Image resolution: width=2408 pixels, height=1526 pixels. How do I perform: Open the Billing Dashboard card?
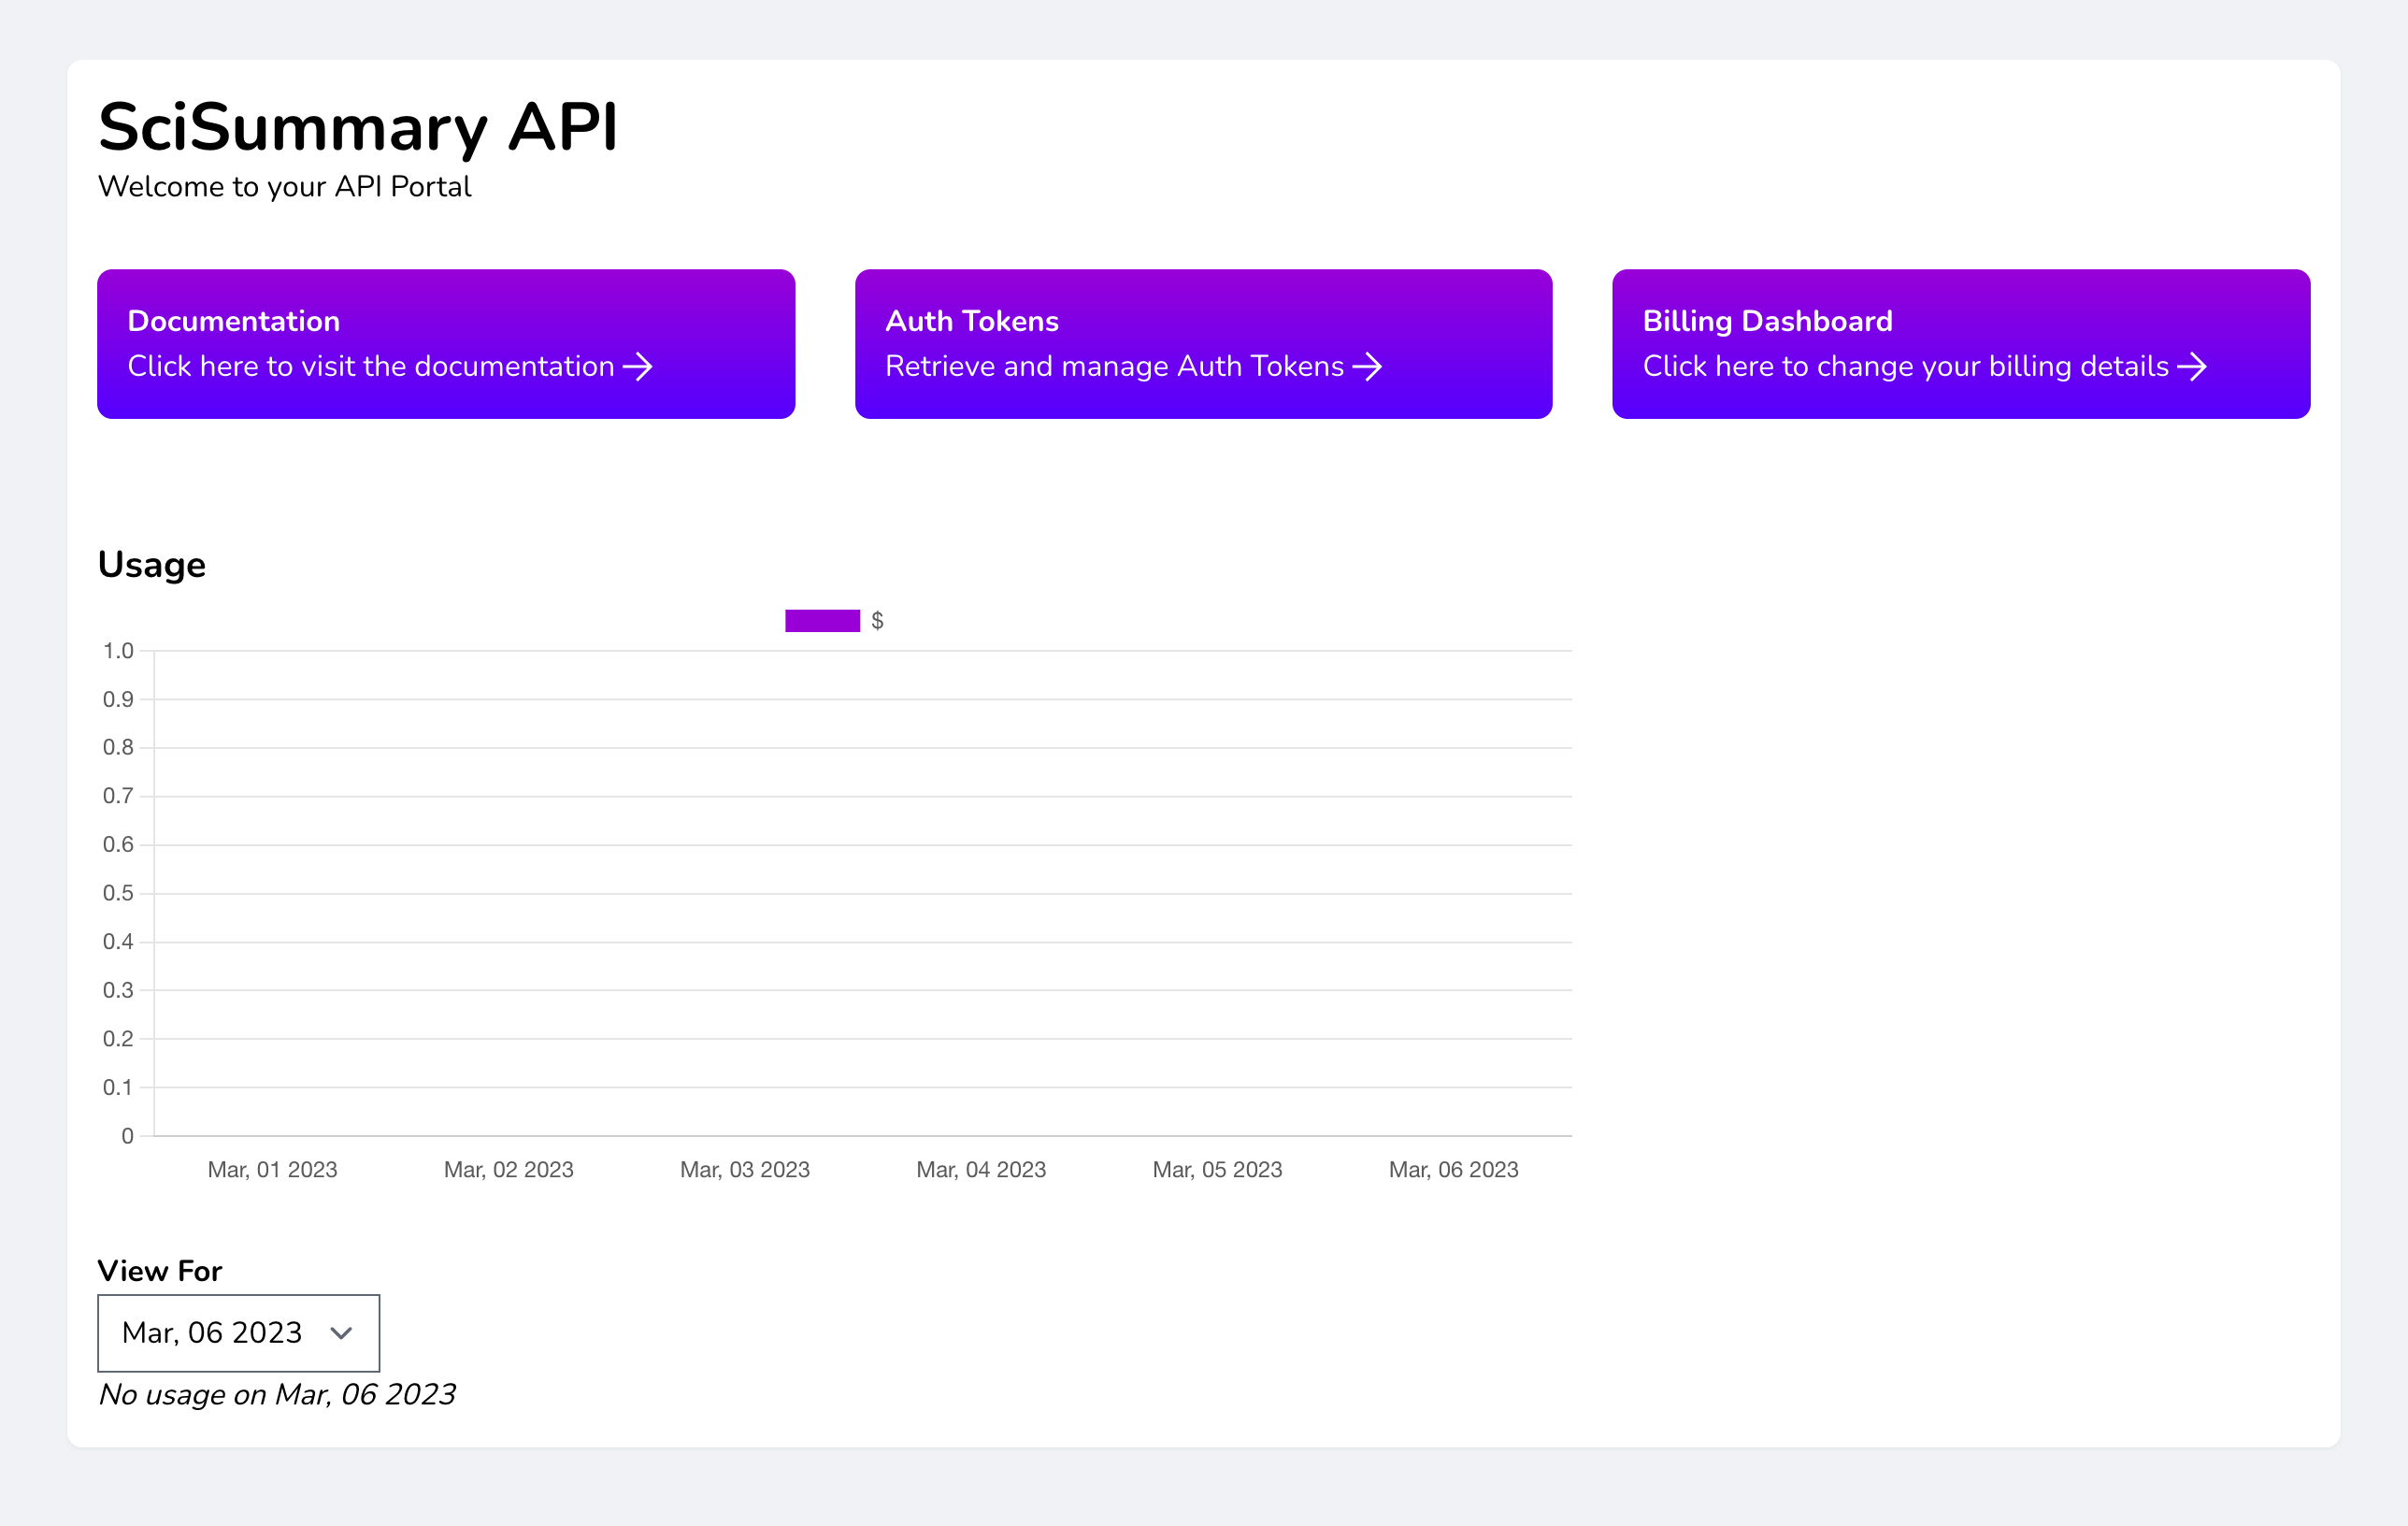point(1961,344)
